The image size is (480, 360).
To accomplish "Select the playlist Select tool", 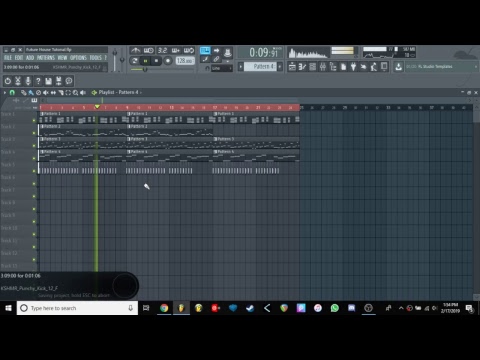I will click(68, 92).
